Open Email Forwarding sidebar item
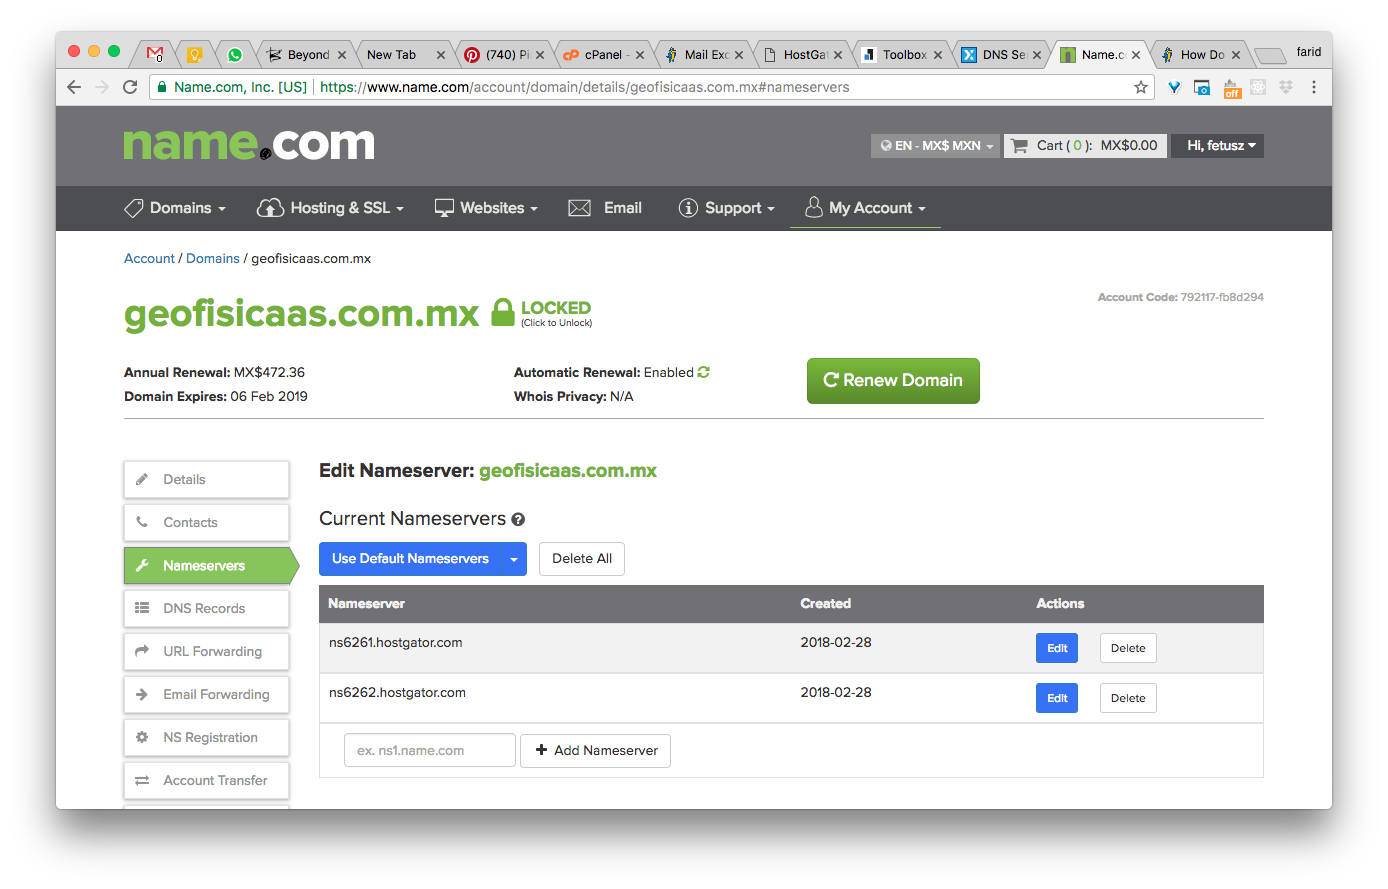 tap(207, 695)
